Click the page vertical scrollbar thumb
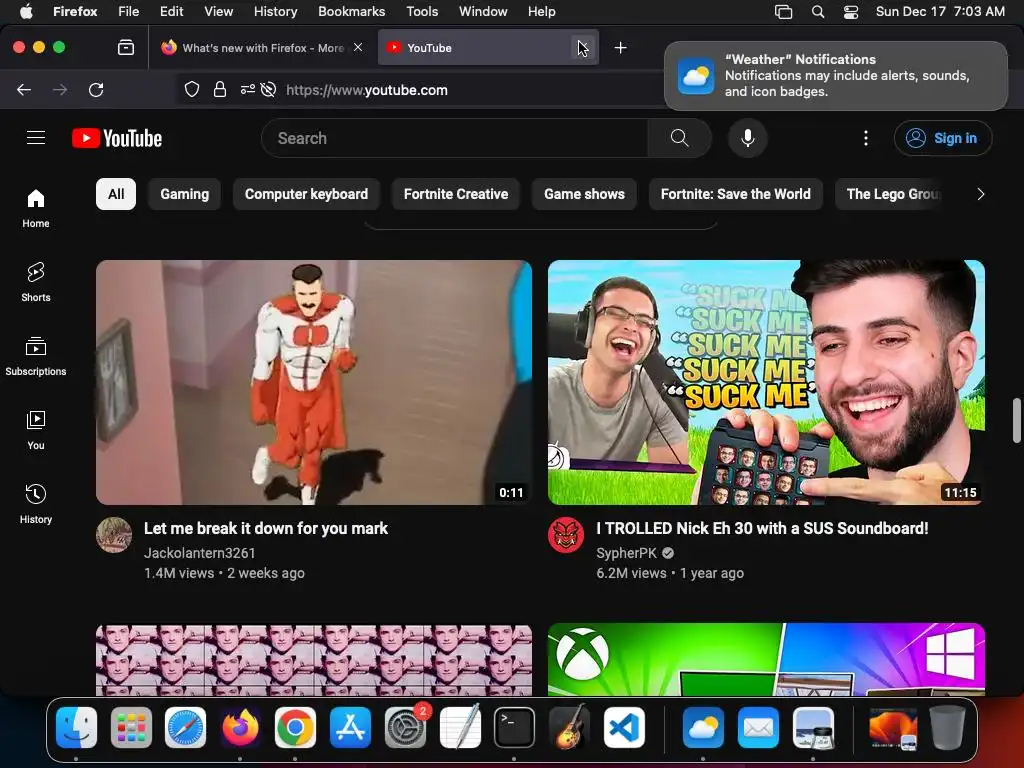1024x768 pixels. coord(1016,420)
